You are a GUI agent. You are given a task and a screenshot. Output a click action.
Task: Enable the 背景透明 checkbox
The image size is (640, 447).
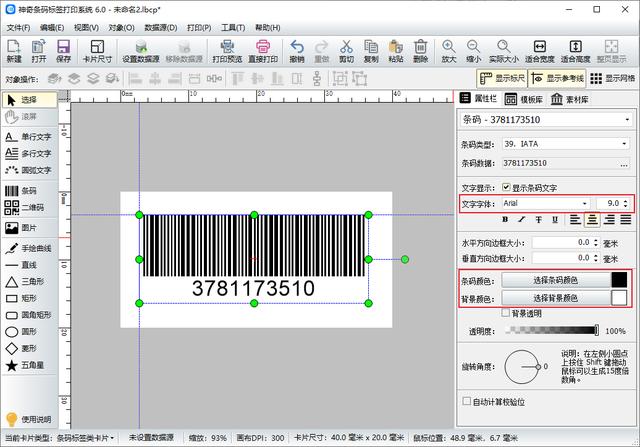coord(507,313)
